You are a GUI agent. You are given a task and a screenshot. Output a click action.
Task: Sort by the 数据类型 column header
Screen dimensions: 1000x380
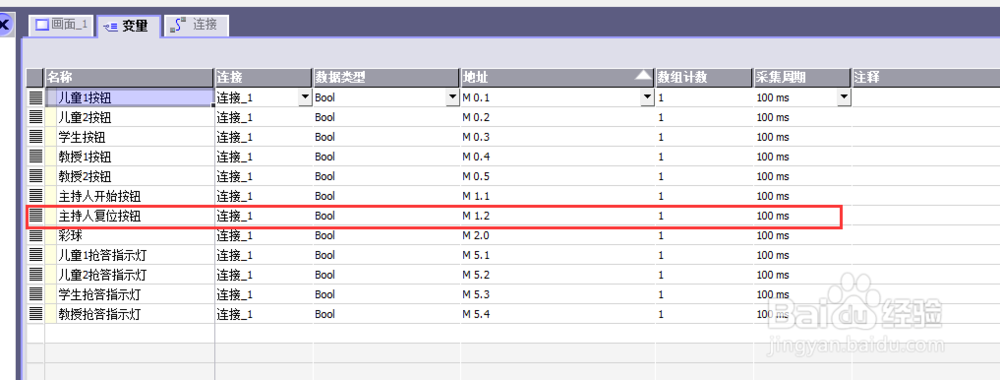(x=386, y=78)
